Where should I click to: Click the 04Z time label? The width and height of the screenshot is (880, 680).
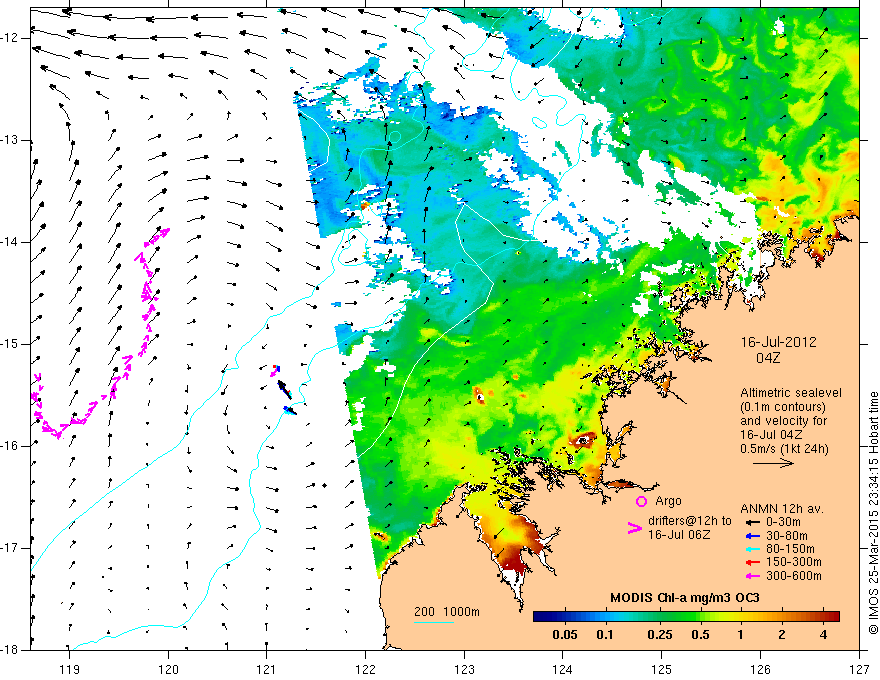tap(768, 358)
